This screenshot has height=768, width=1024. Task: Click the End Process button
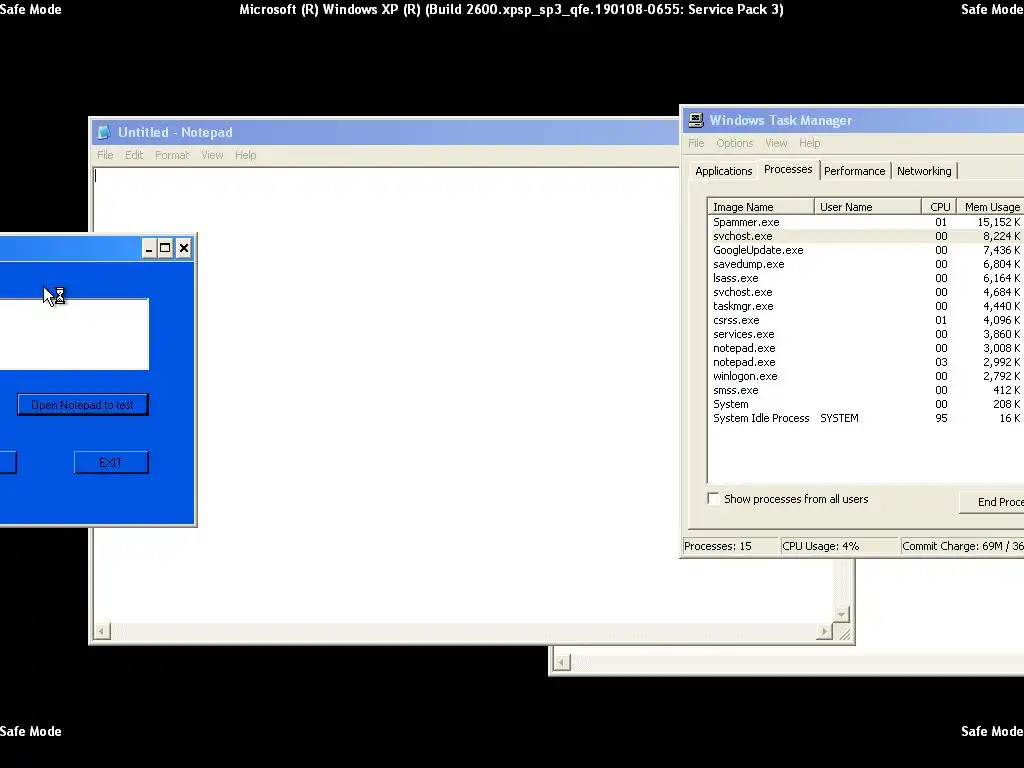pos(991,502)
